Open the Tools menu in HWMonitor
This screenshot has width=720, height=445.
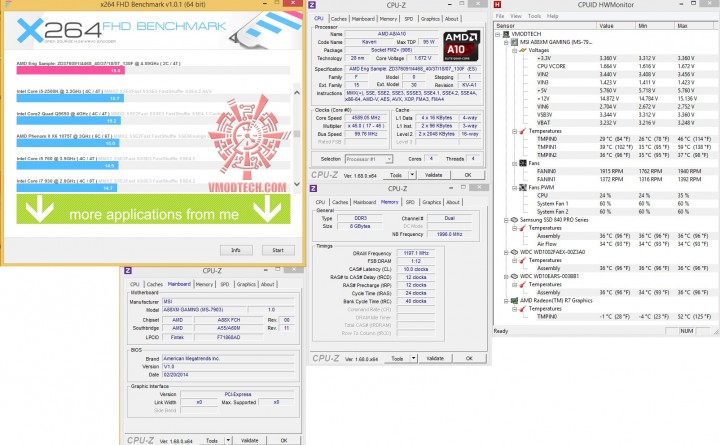(x=534, y=16)
